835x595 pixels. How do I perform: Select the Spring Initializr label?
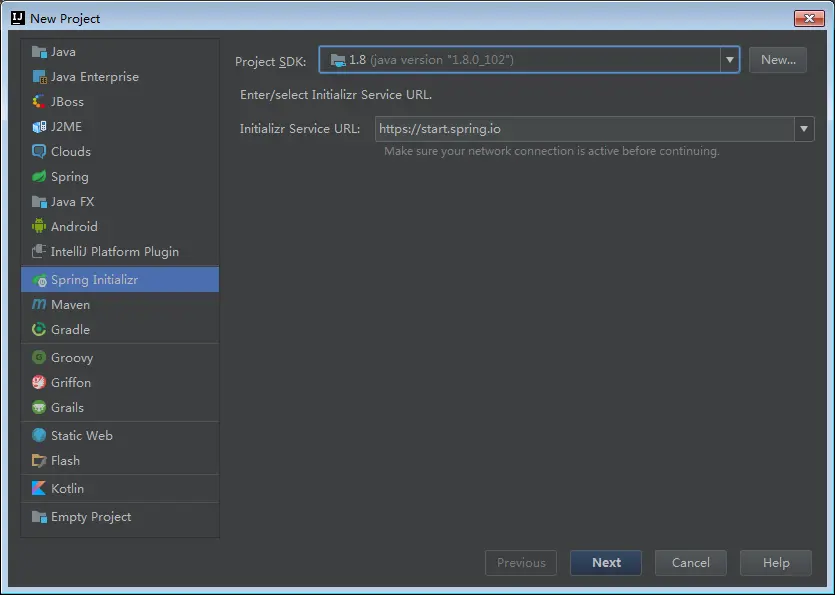(94, 280)
